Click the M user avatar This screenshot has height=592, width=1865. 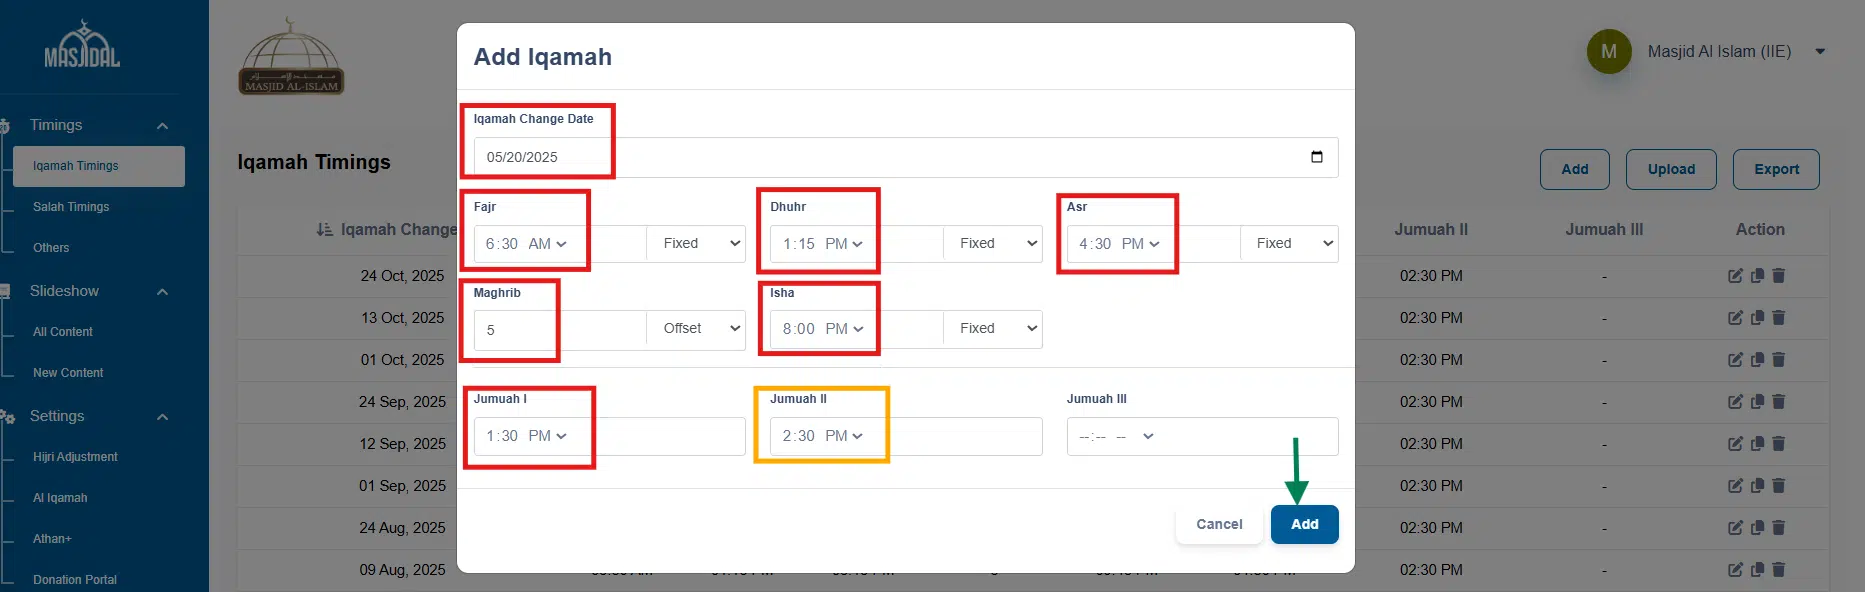pyautogui.click(x=1608, y=52)
